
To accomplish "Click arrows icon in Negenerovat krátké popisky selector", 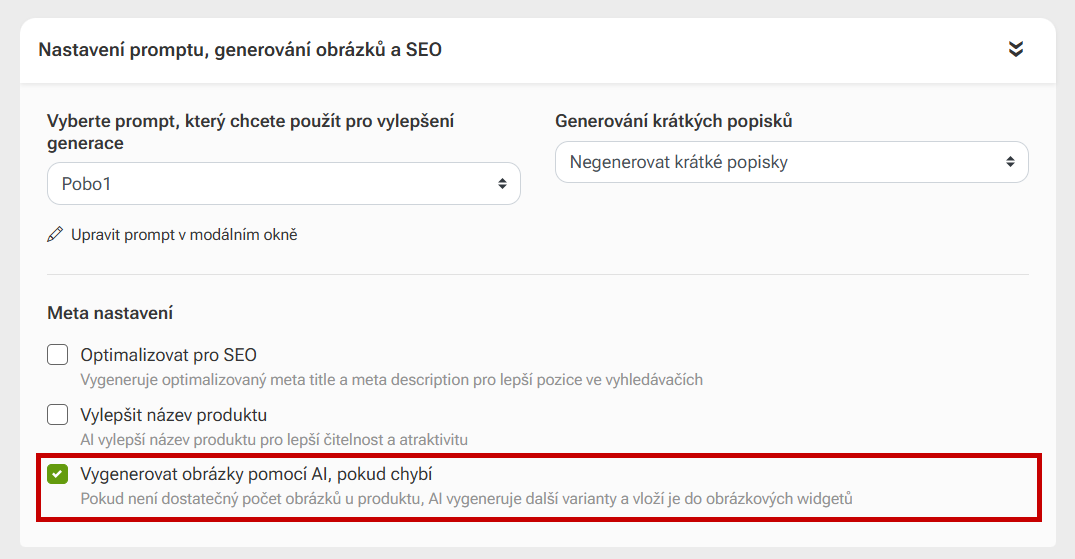I will click(1010, 161).
